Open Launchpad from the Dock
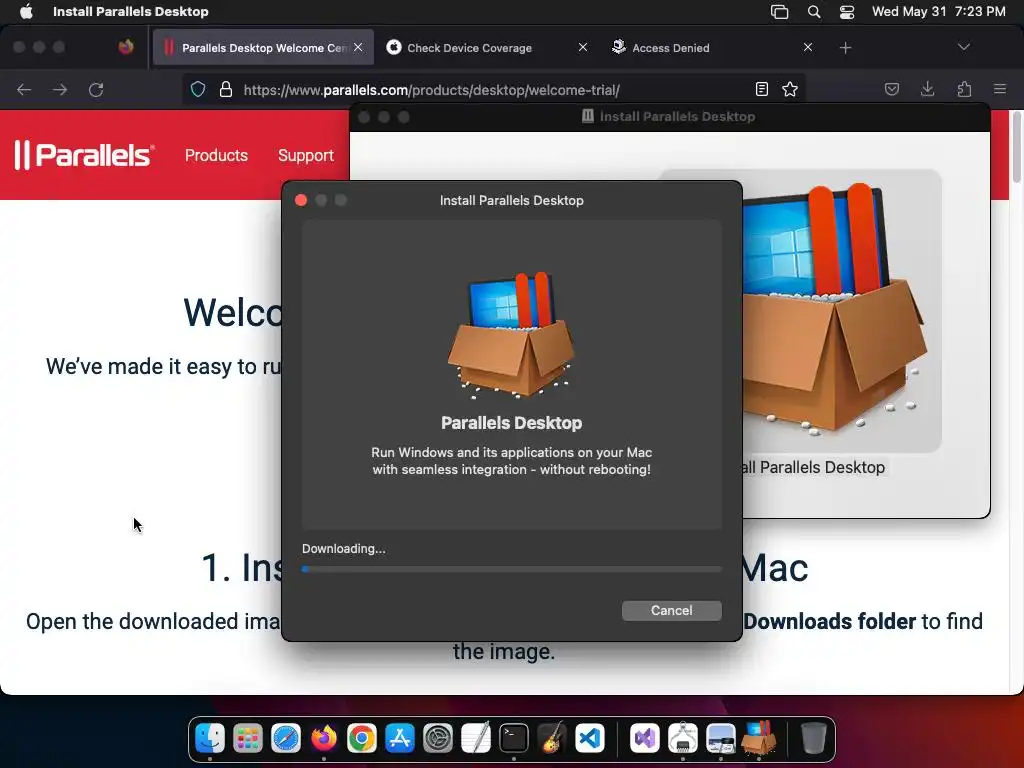This screenshot has width=1024, height=768. coord(248,739)
